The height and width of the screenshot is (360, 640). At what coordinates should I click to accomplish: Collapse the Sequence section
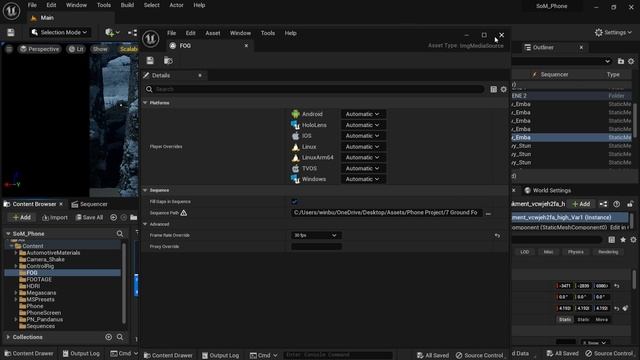(145, 190)
